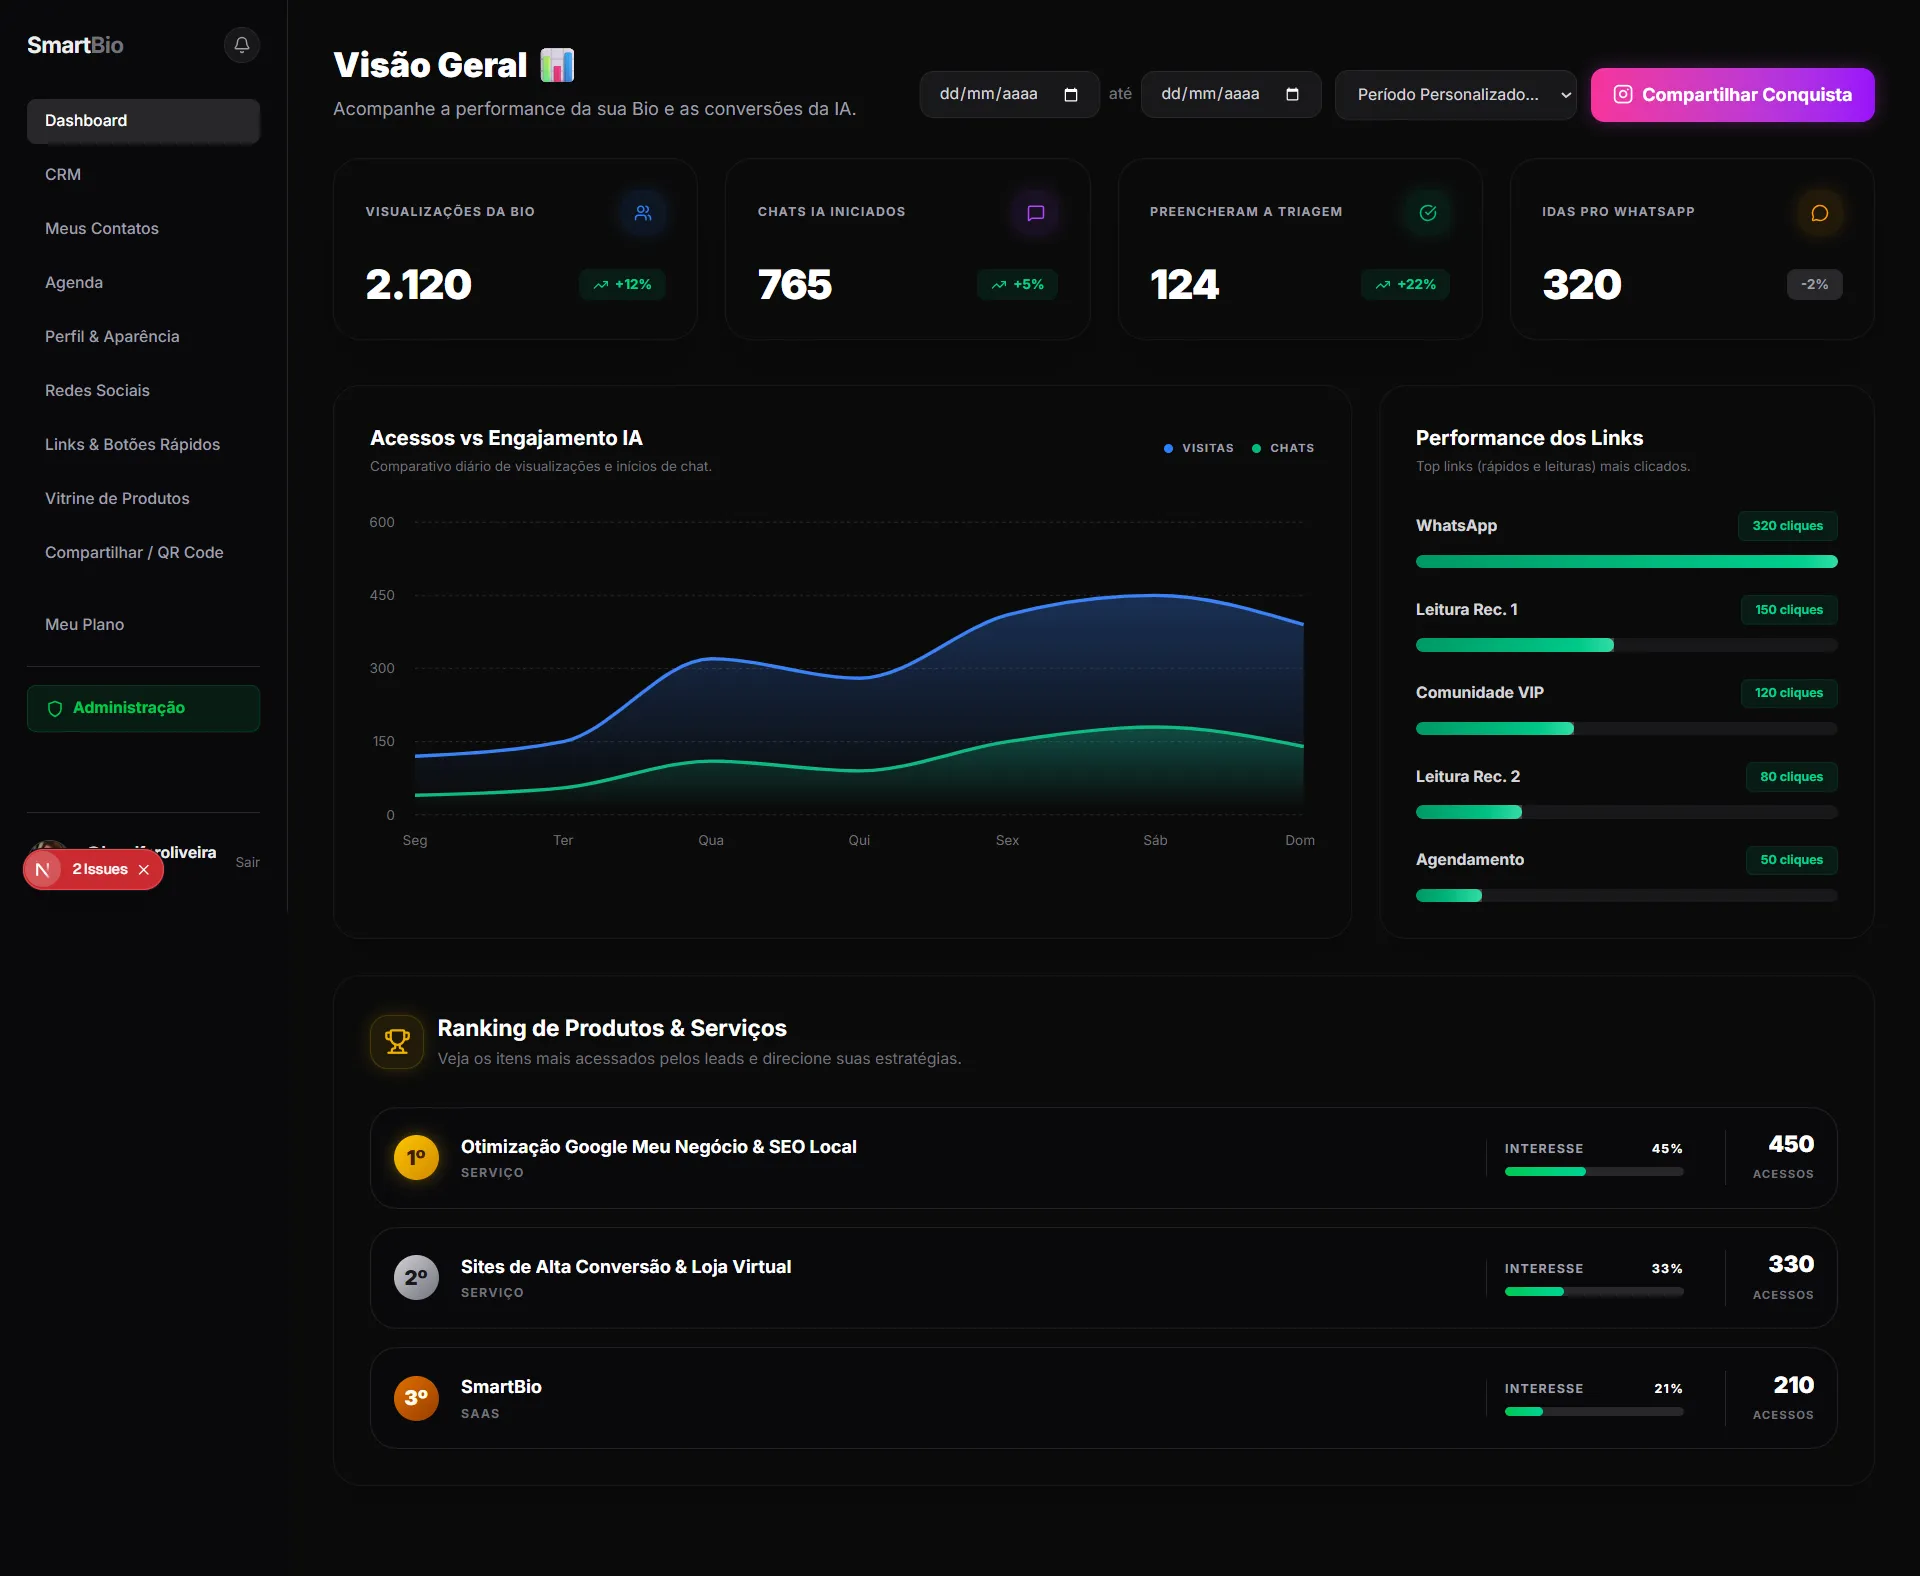Select the SmartBio SAAS ranking row

coord(1104,1398)
